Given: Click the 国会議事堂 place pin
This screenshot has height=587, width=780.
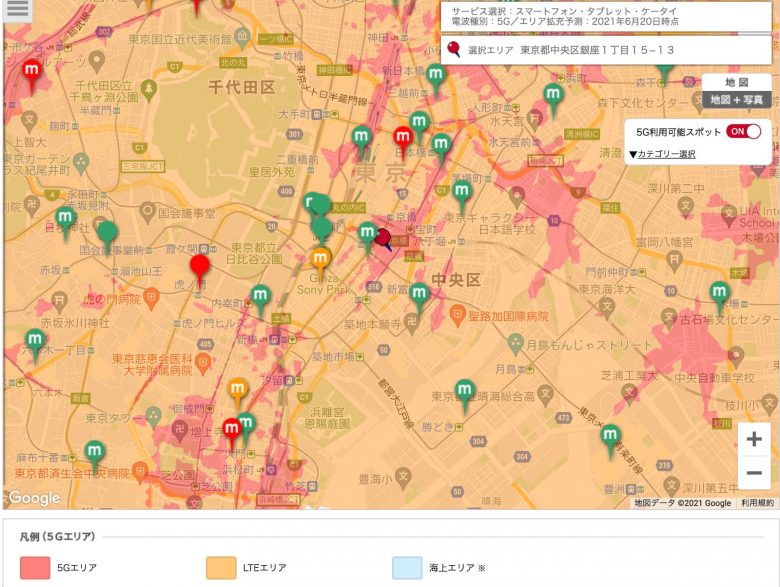Looking at the screenshot, I should click(x=148, y=212).
